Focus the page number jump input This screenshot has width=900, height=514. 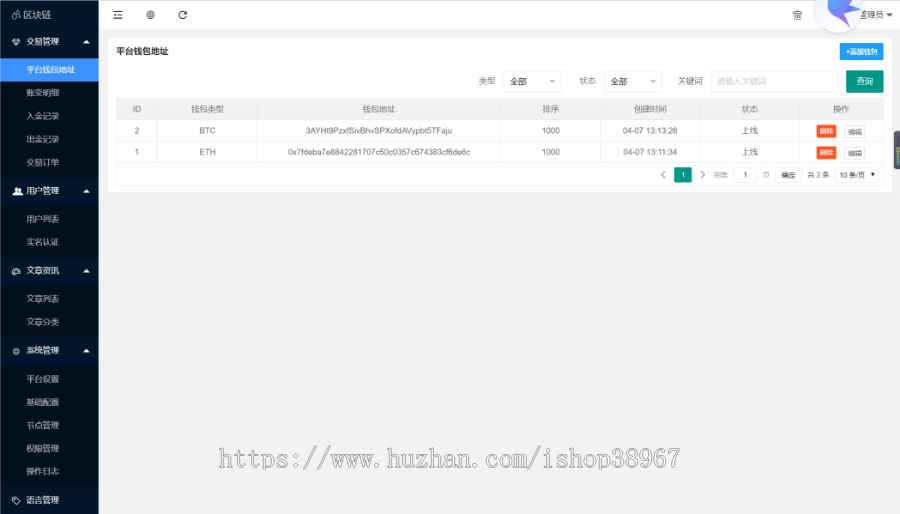[745, 174]
